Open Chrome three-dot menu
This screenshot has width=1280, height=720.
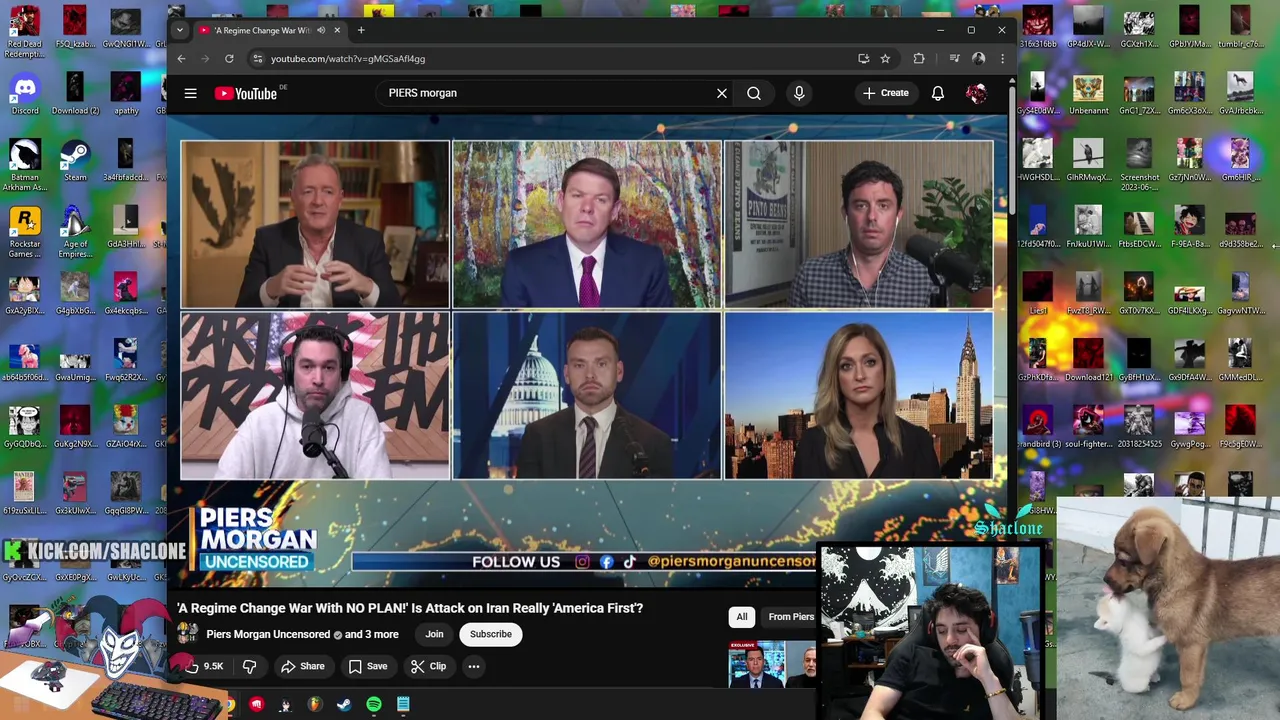[1003, 59]
